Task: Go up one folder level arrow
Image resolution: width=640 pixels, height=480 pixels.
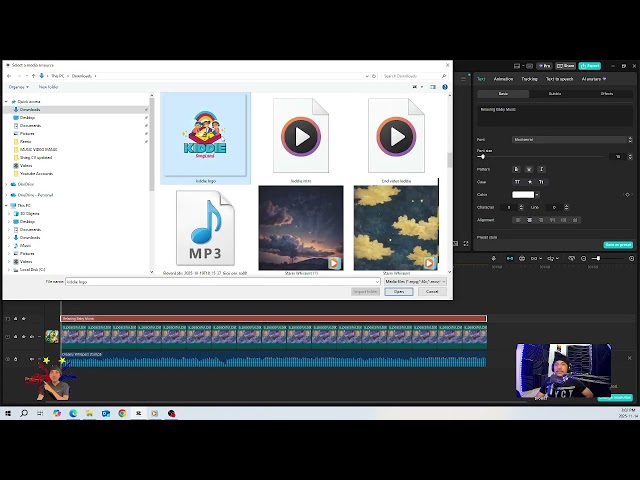Action: point(33,76)
